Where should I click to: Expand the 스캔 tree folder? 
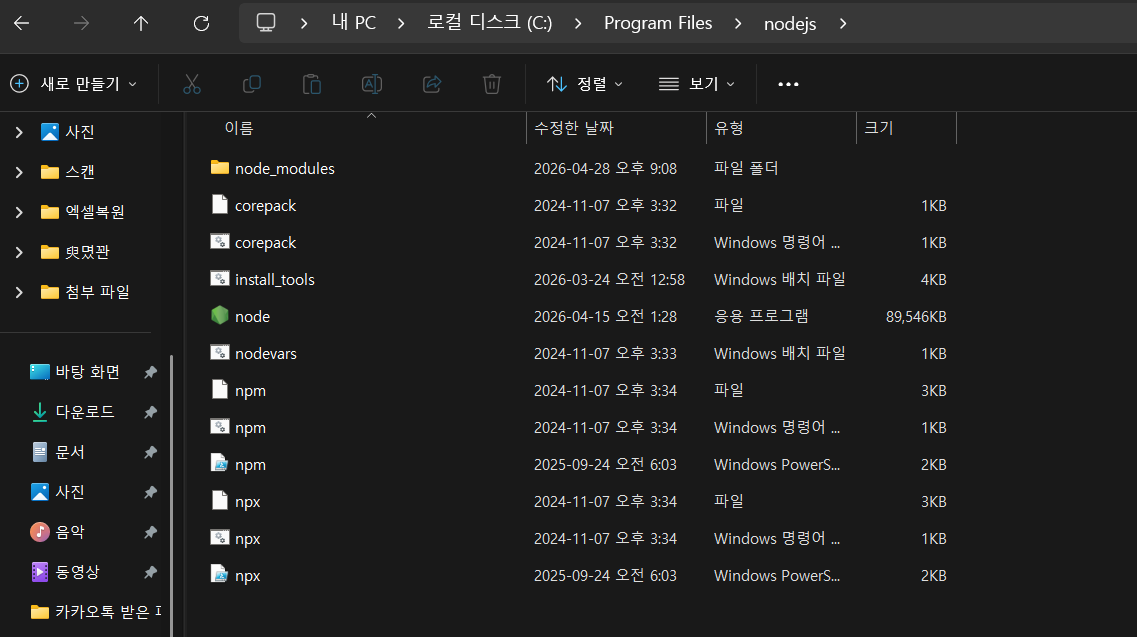click(x=20, y=172)
